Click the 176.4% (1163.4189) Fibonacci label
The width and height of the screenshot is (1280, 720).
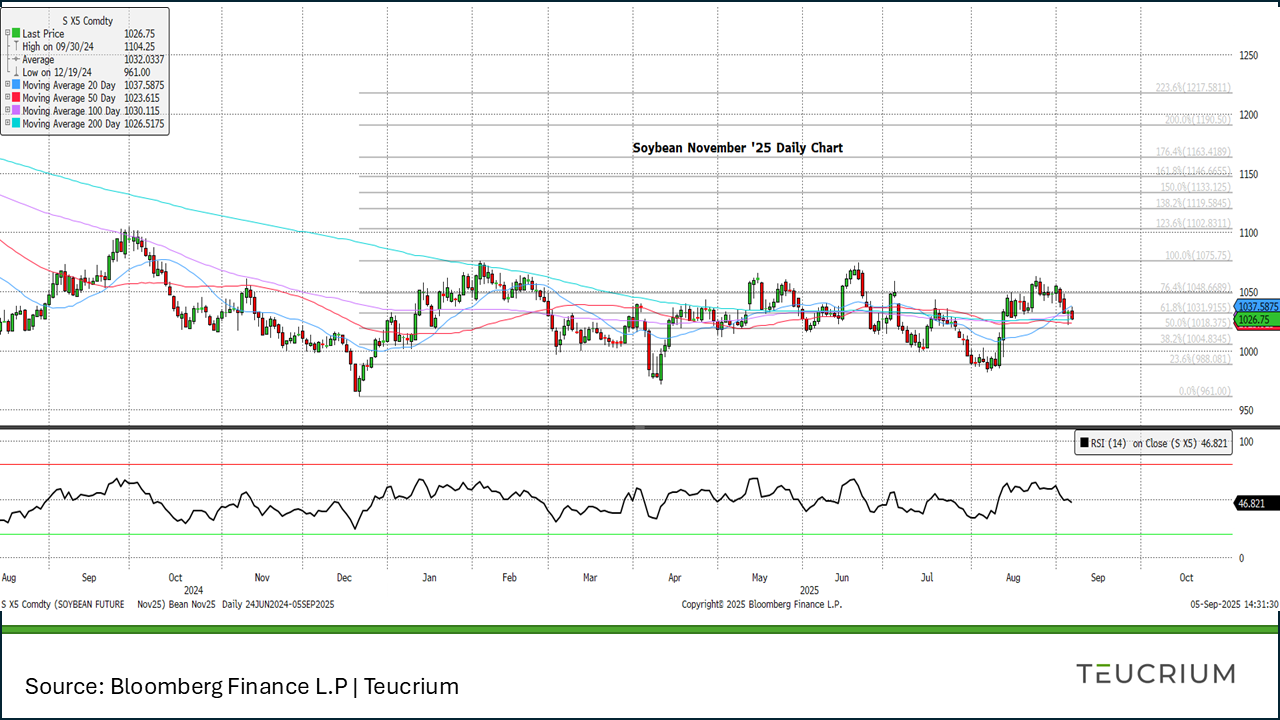tap(1193, 152)
